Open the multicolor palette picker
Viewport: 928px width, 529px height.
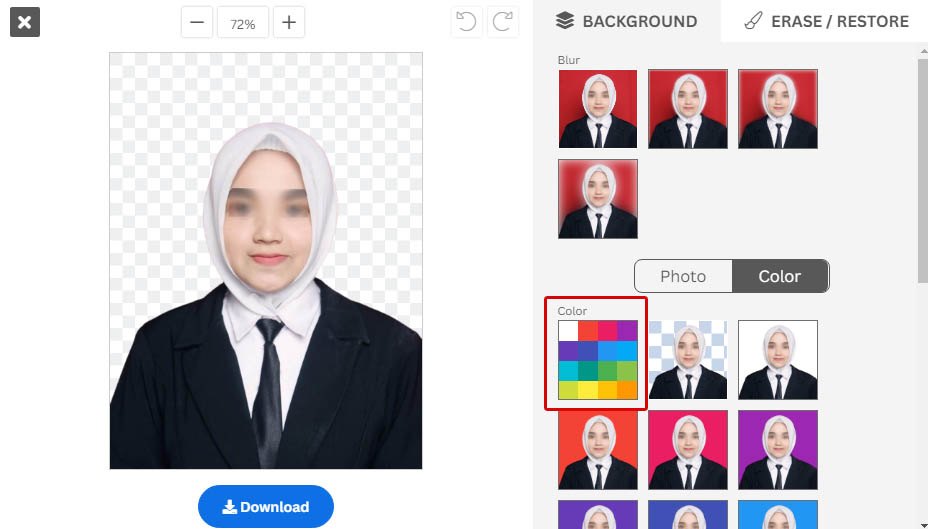click(x=598, y=360)
